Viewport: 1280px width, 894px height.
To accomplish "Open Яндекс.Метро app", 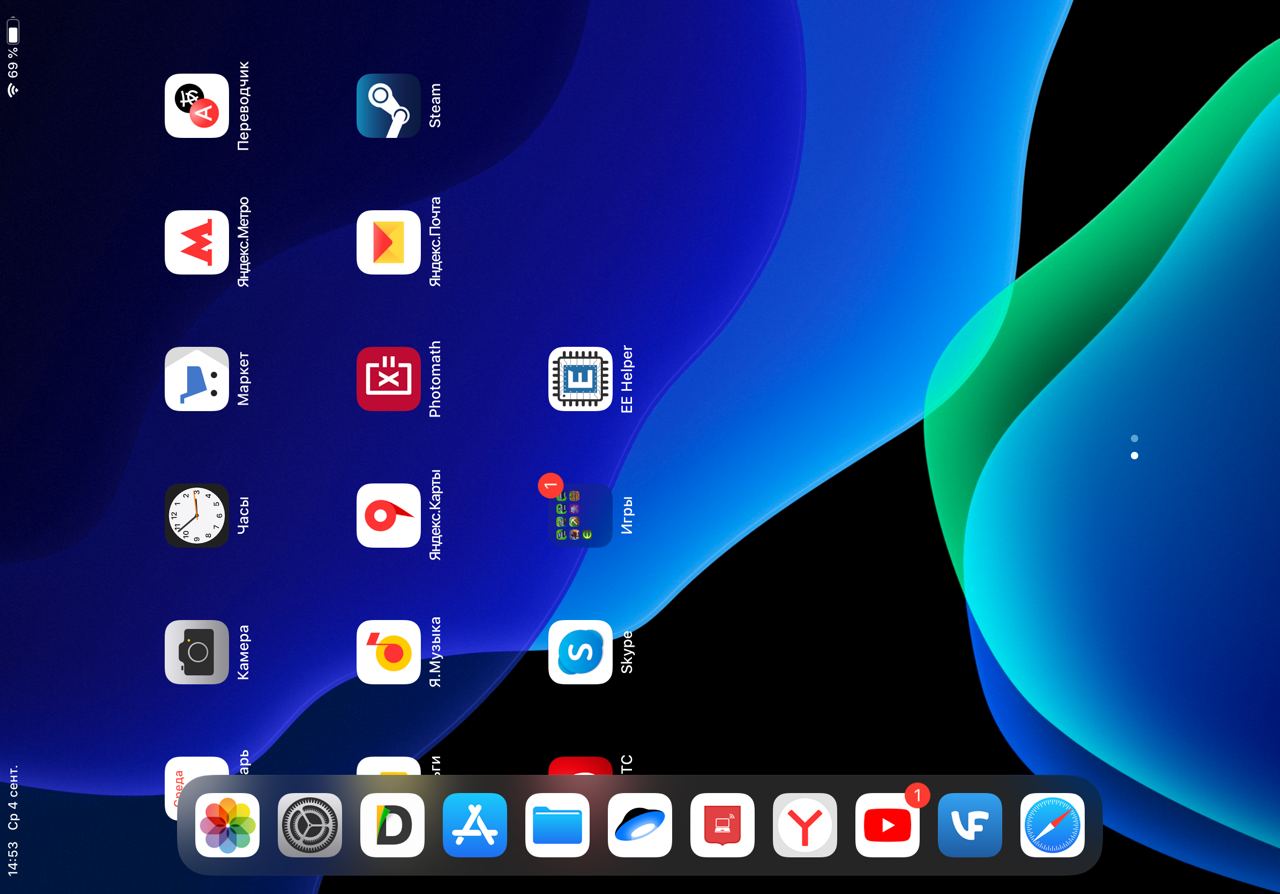I will (197, 242).
